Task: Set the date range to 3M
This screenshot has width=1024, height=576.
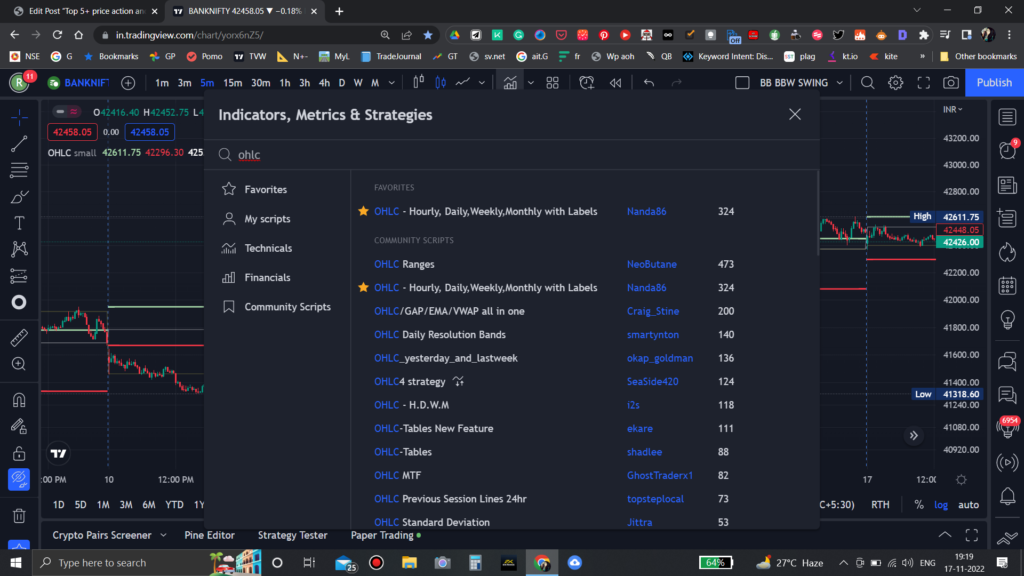Action: coord(125,504)
